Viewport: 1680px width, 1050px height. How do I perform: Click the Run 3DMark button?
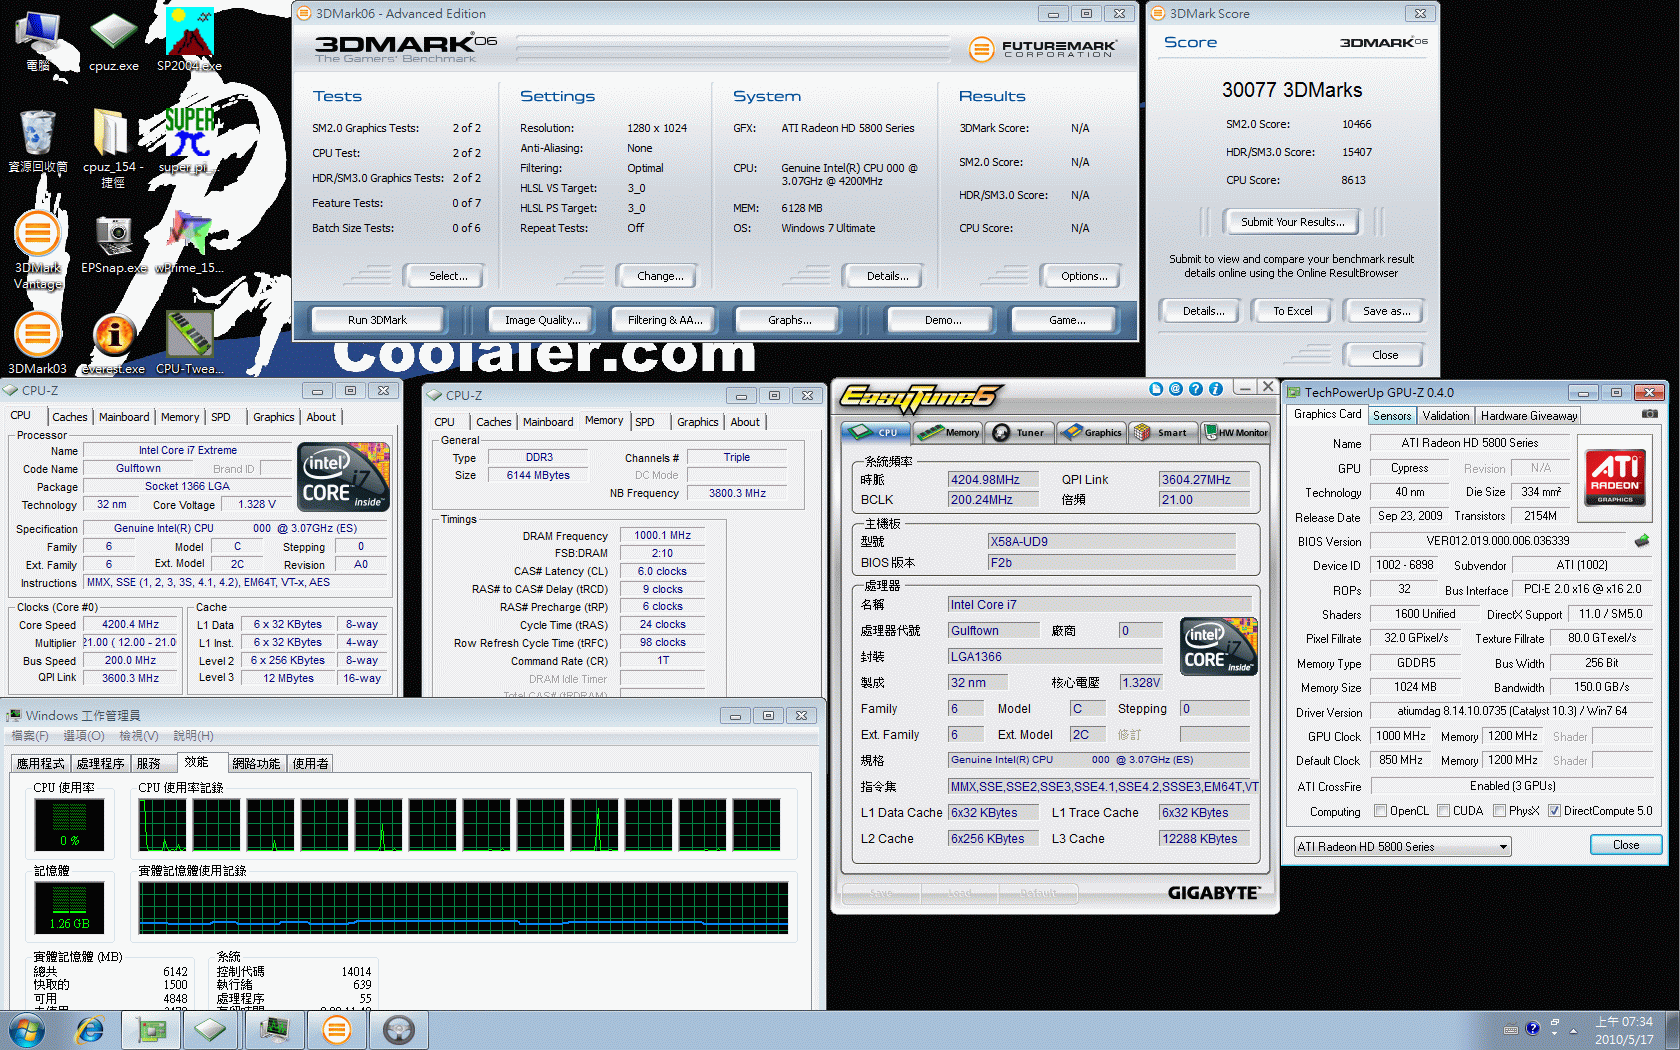(377, 320)
